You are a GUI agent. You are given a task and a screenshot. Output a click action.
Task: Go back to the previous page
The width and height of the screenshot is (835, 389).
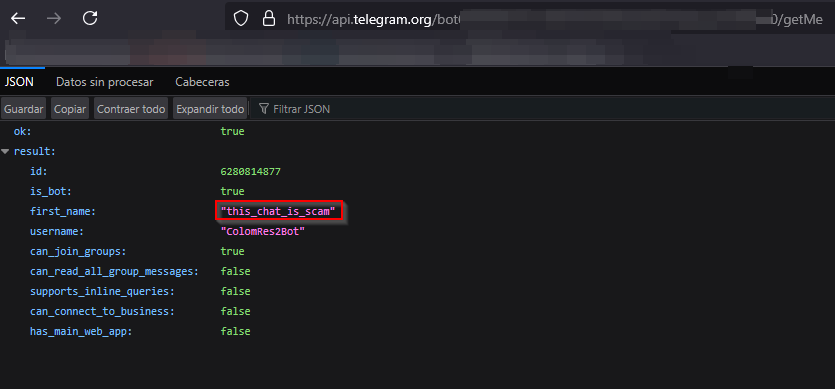point(18,19)
